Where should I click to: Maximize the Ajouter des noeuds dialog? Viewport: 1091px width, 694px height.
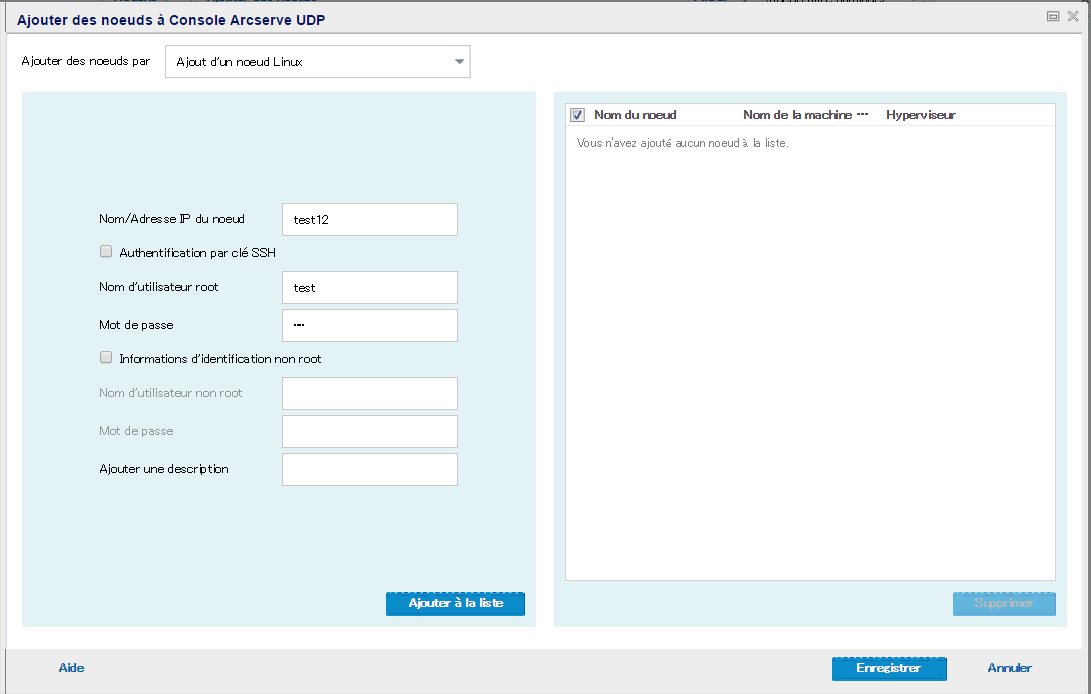pos(1053,16)
